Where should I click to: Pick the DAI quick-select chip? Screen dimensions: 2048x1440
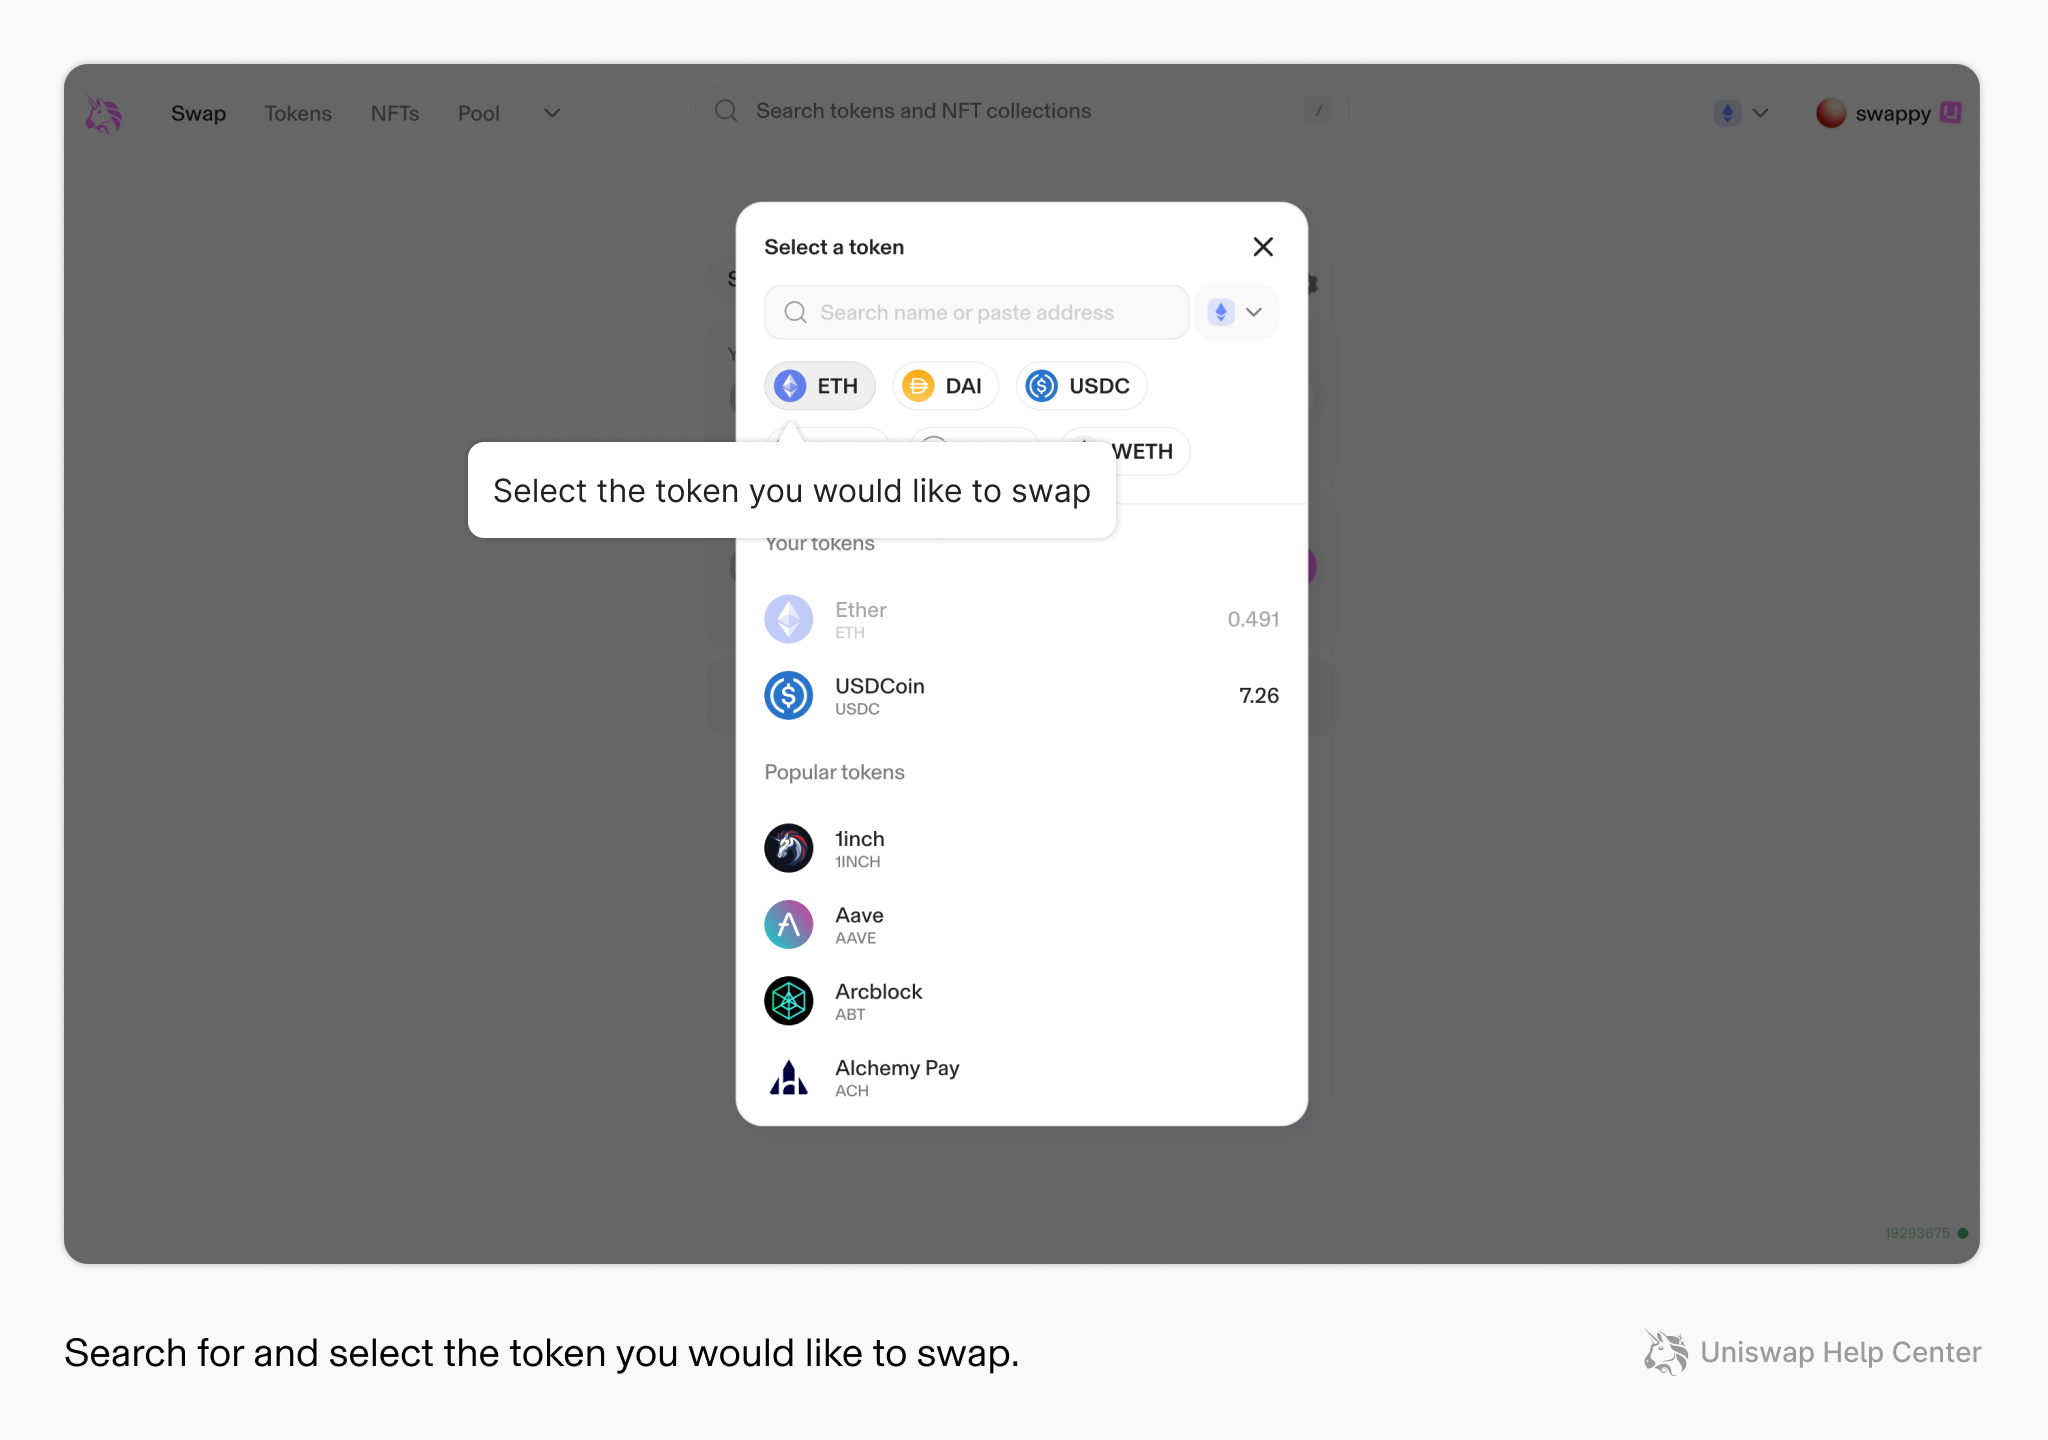[x=945, y=386]
